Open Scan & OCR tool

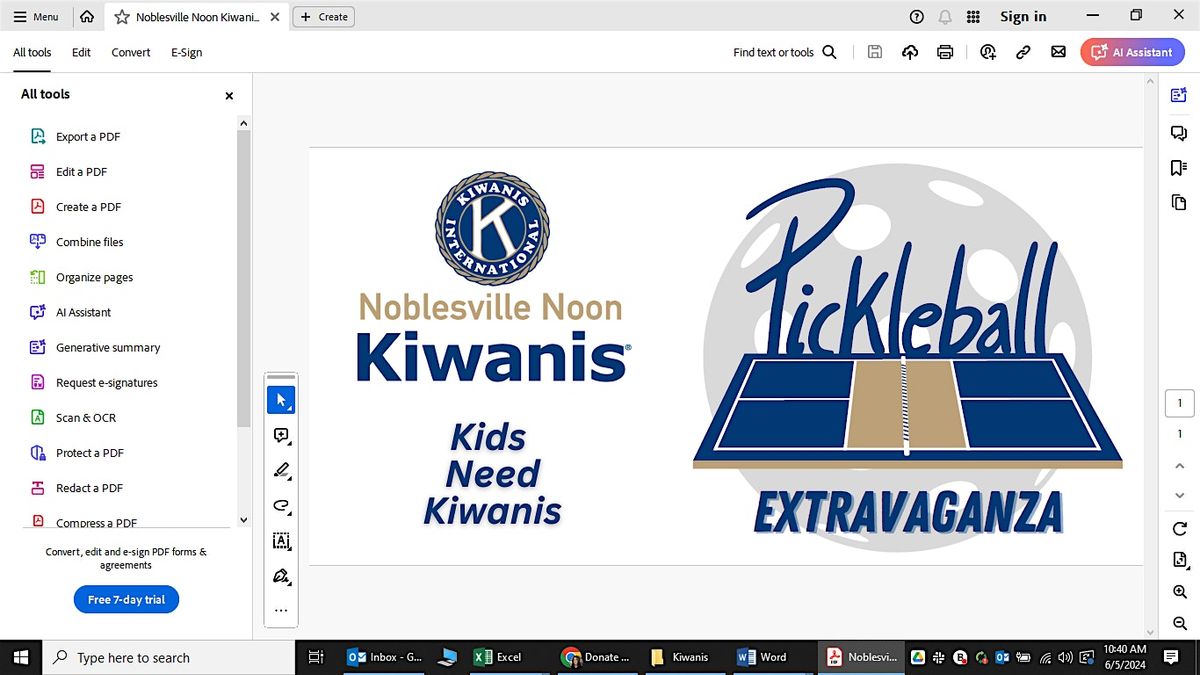(86, 417)
